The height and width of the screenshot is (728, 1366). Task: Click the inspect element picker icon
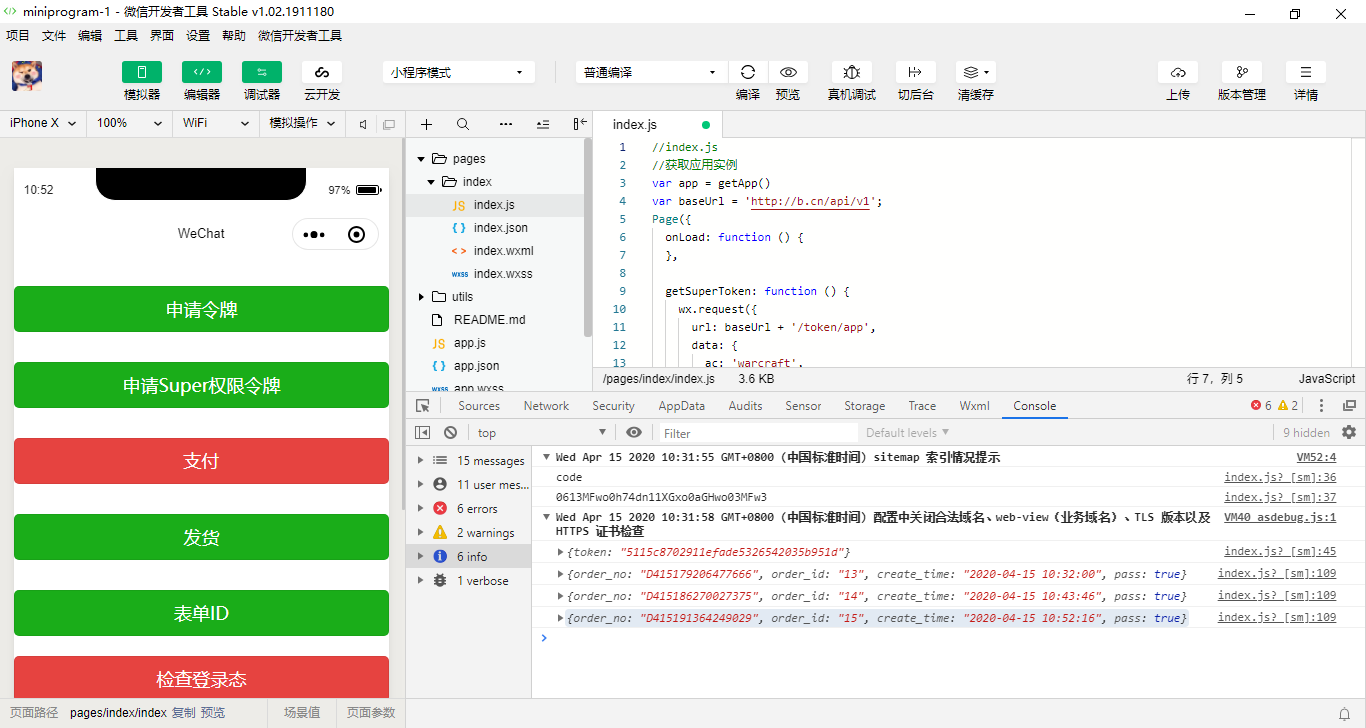(423, 406)
